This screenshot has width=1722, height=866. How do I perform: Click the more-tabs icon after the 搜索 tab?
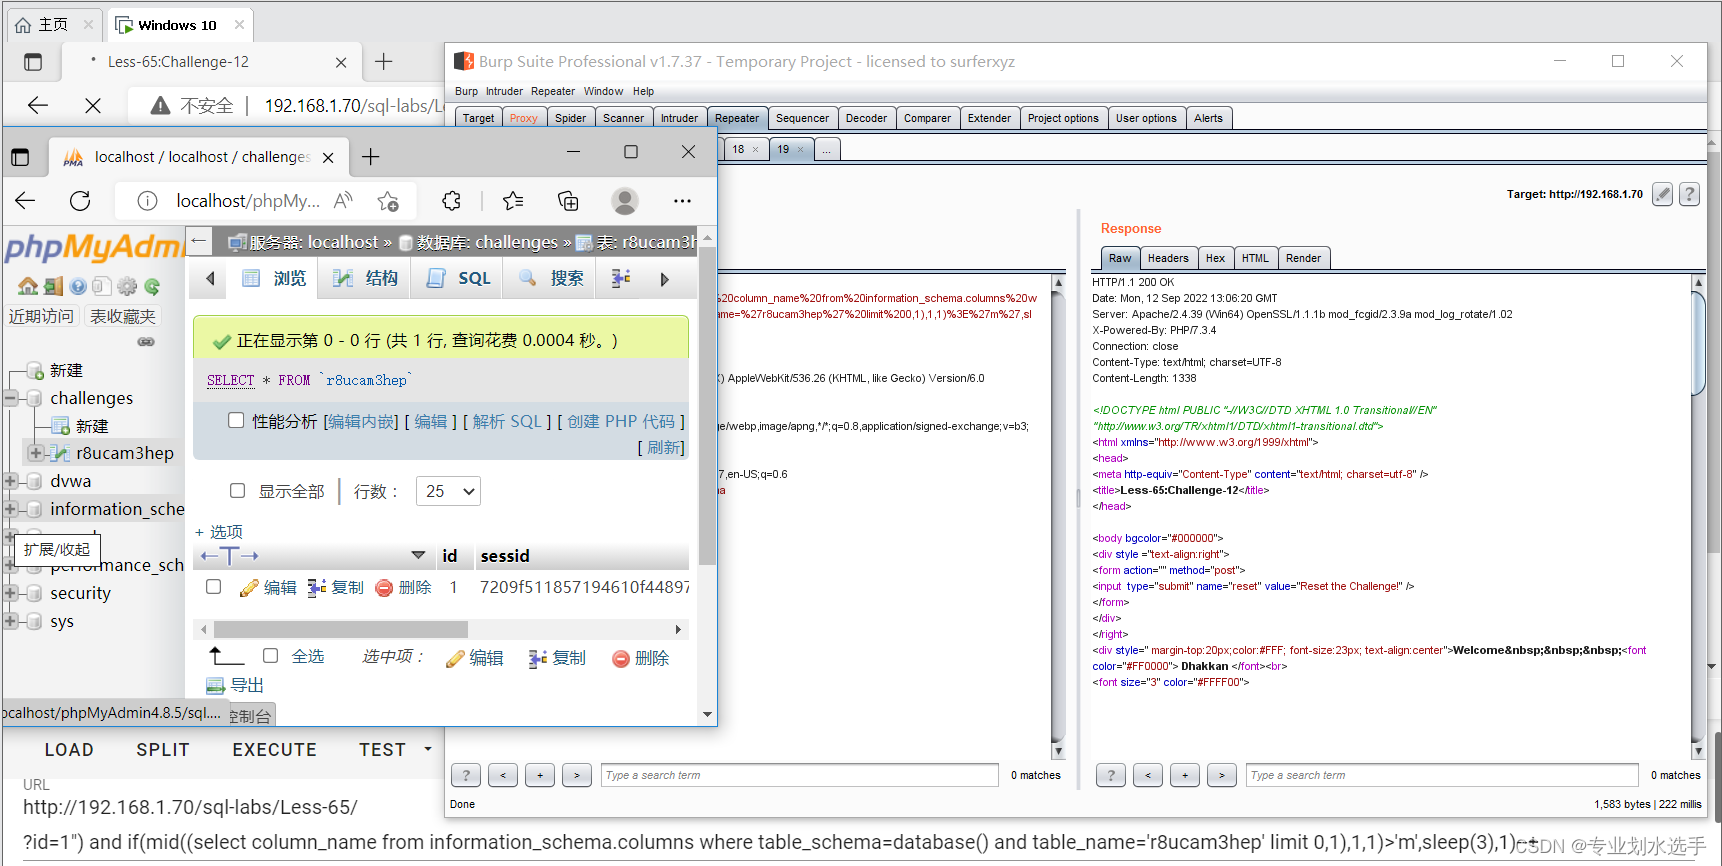pyautogui.click(x=621, y=278)
